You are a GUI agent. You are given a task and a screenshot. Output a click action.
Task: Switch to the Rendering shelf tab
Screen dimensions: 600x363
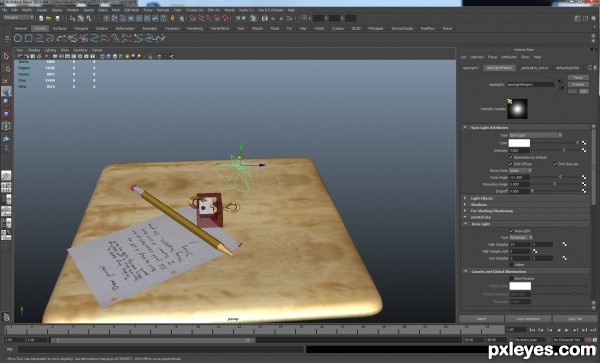[x=195, y=28]
